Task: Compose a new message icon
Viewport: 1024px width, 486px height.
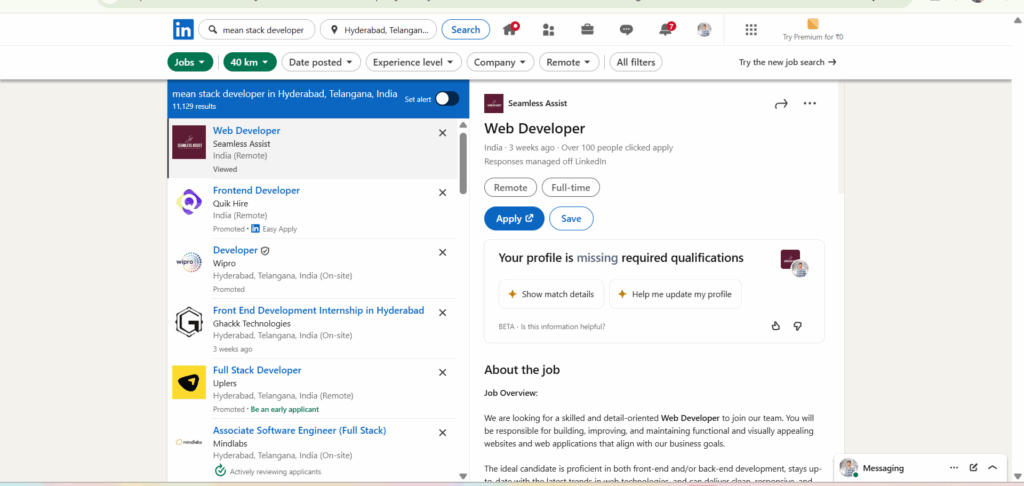Action: [974, 468]
